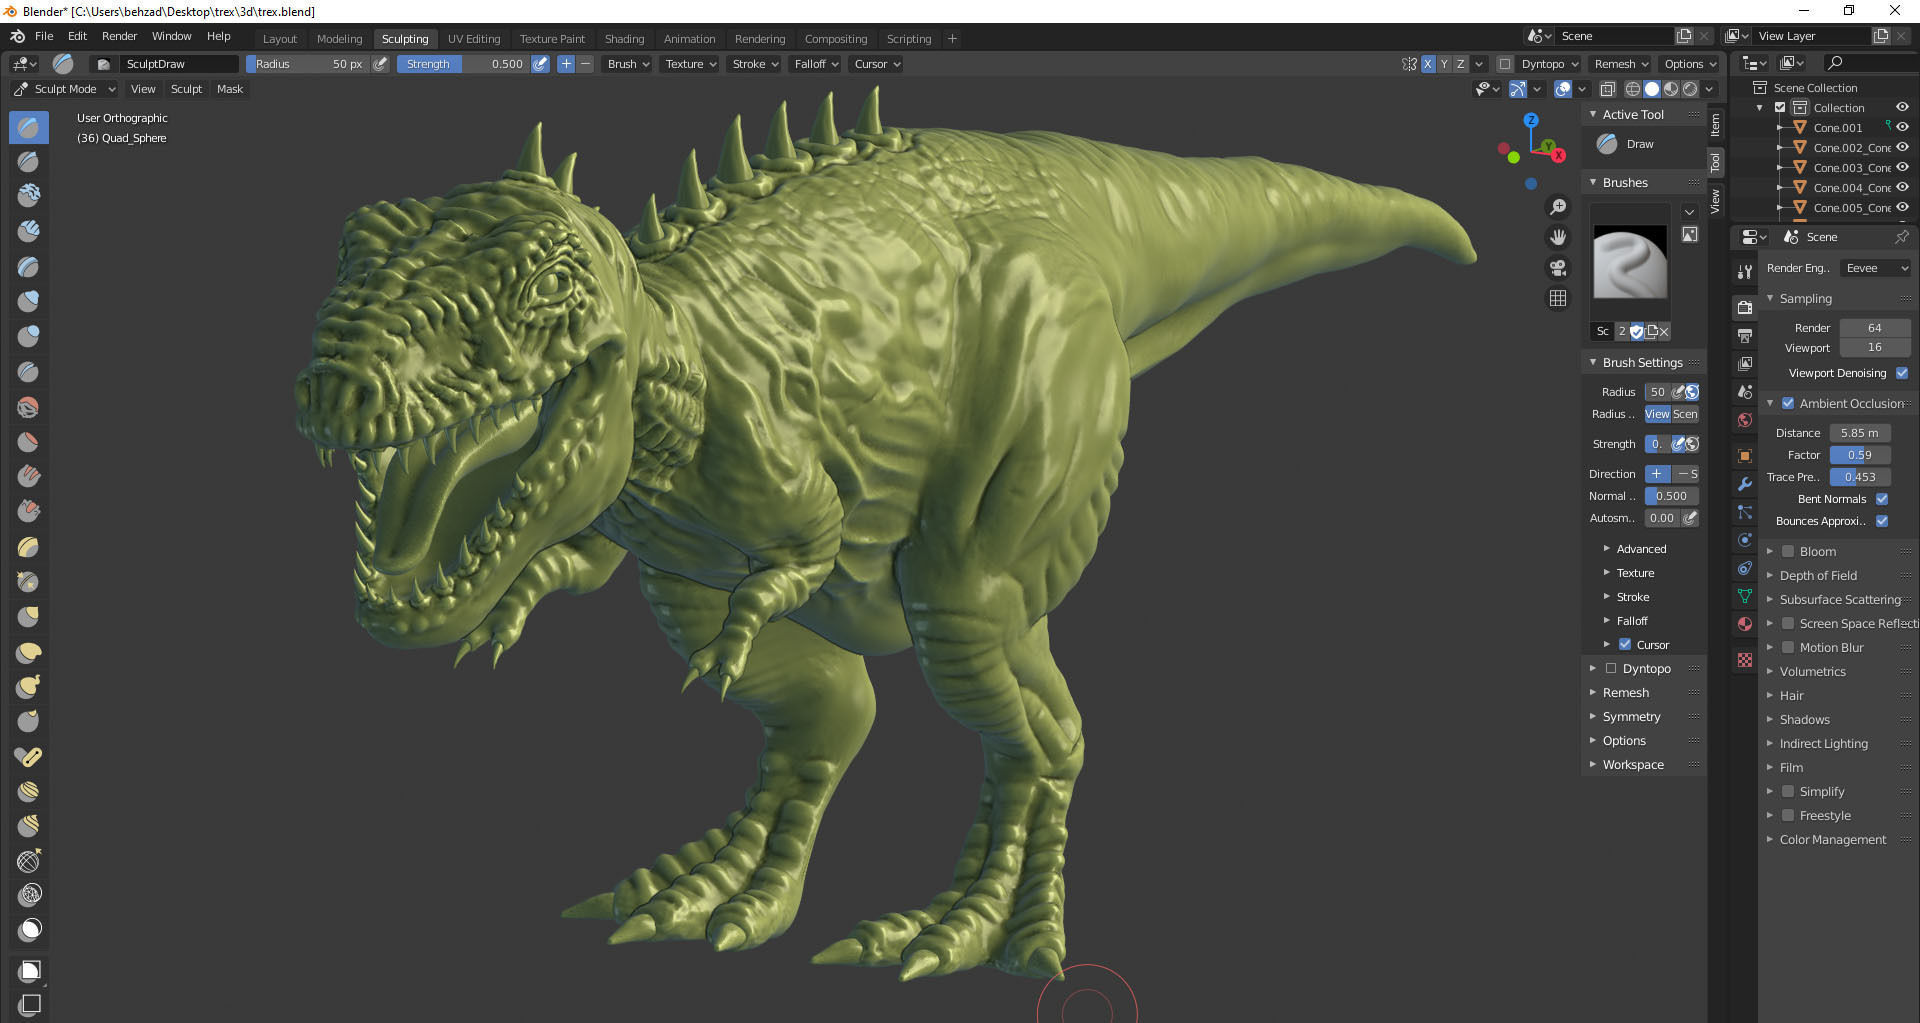Open the Stroke dropdown in header

[754, 64]
